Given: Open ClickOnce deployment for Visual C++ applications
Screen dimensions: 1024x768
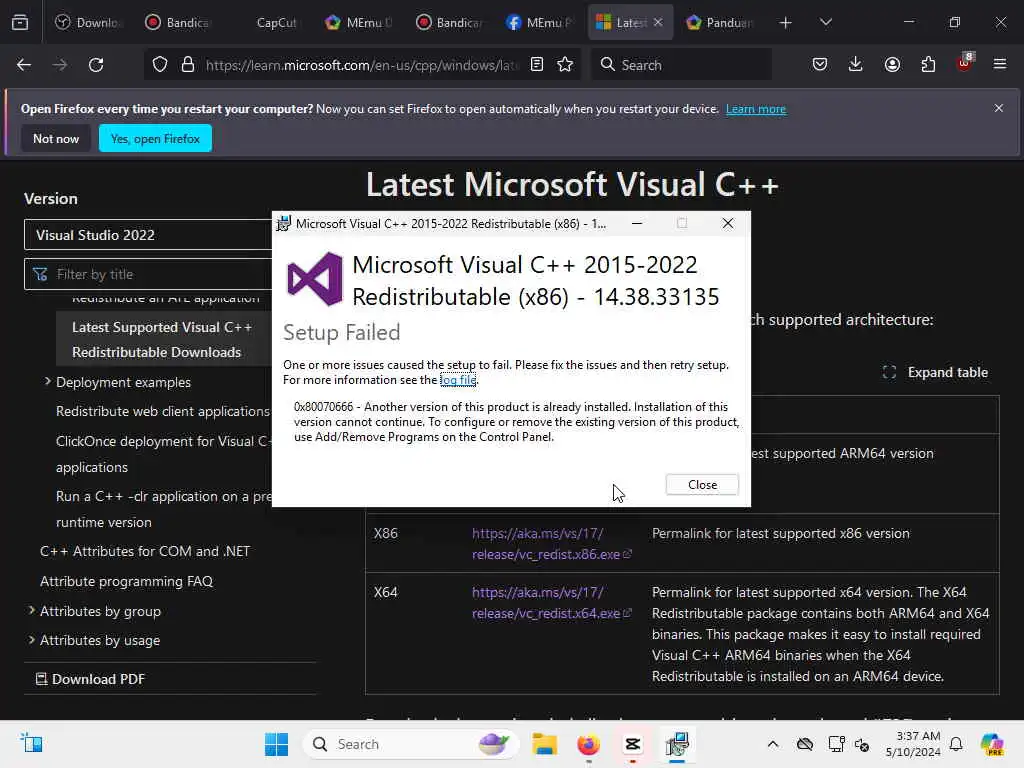Looking at the screenshot, I should [163, 454].
